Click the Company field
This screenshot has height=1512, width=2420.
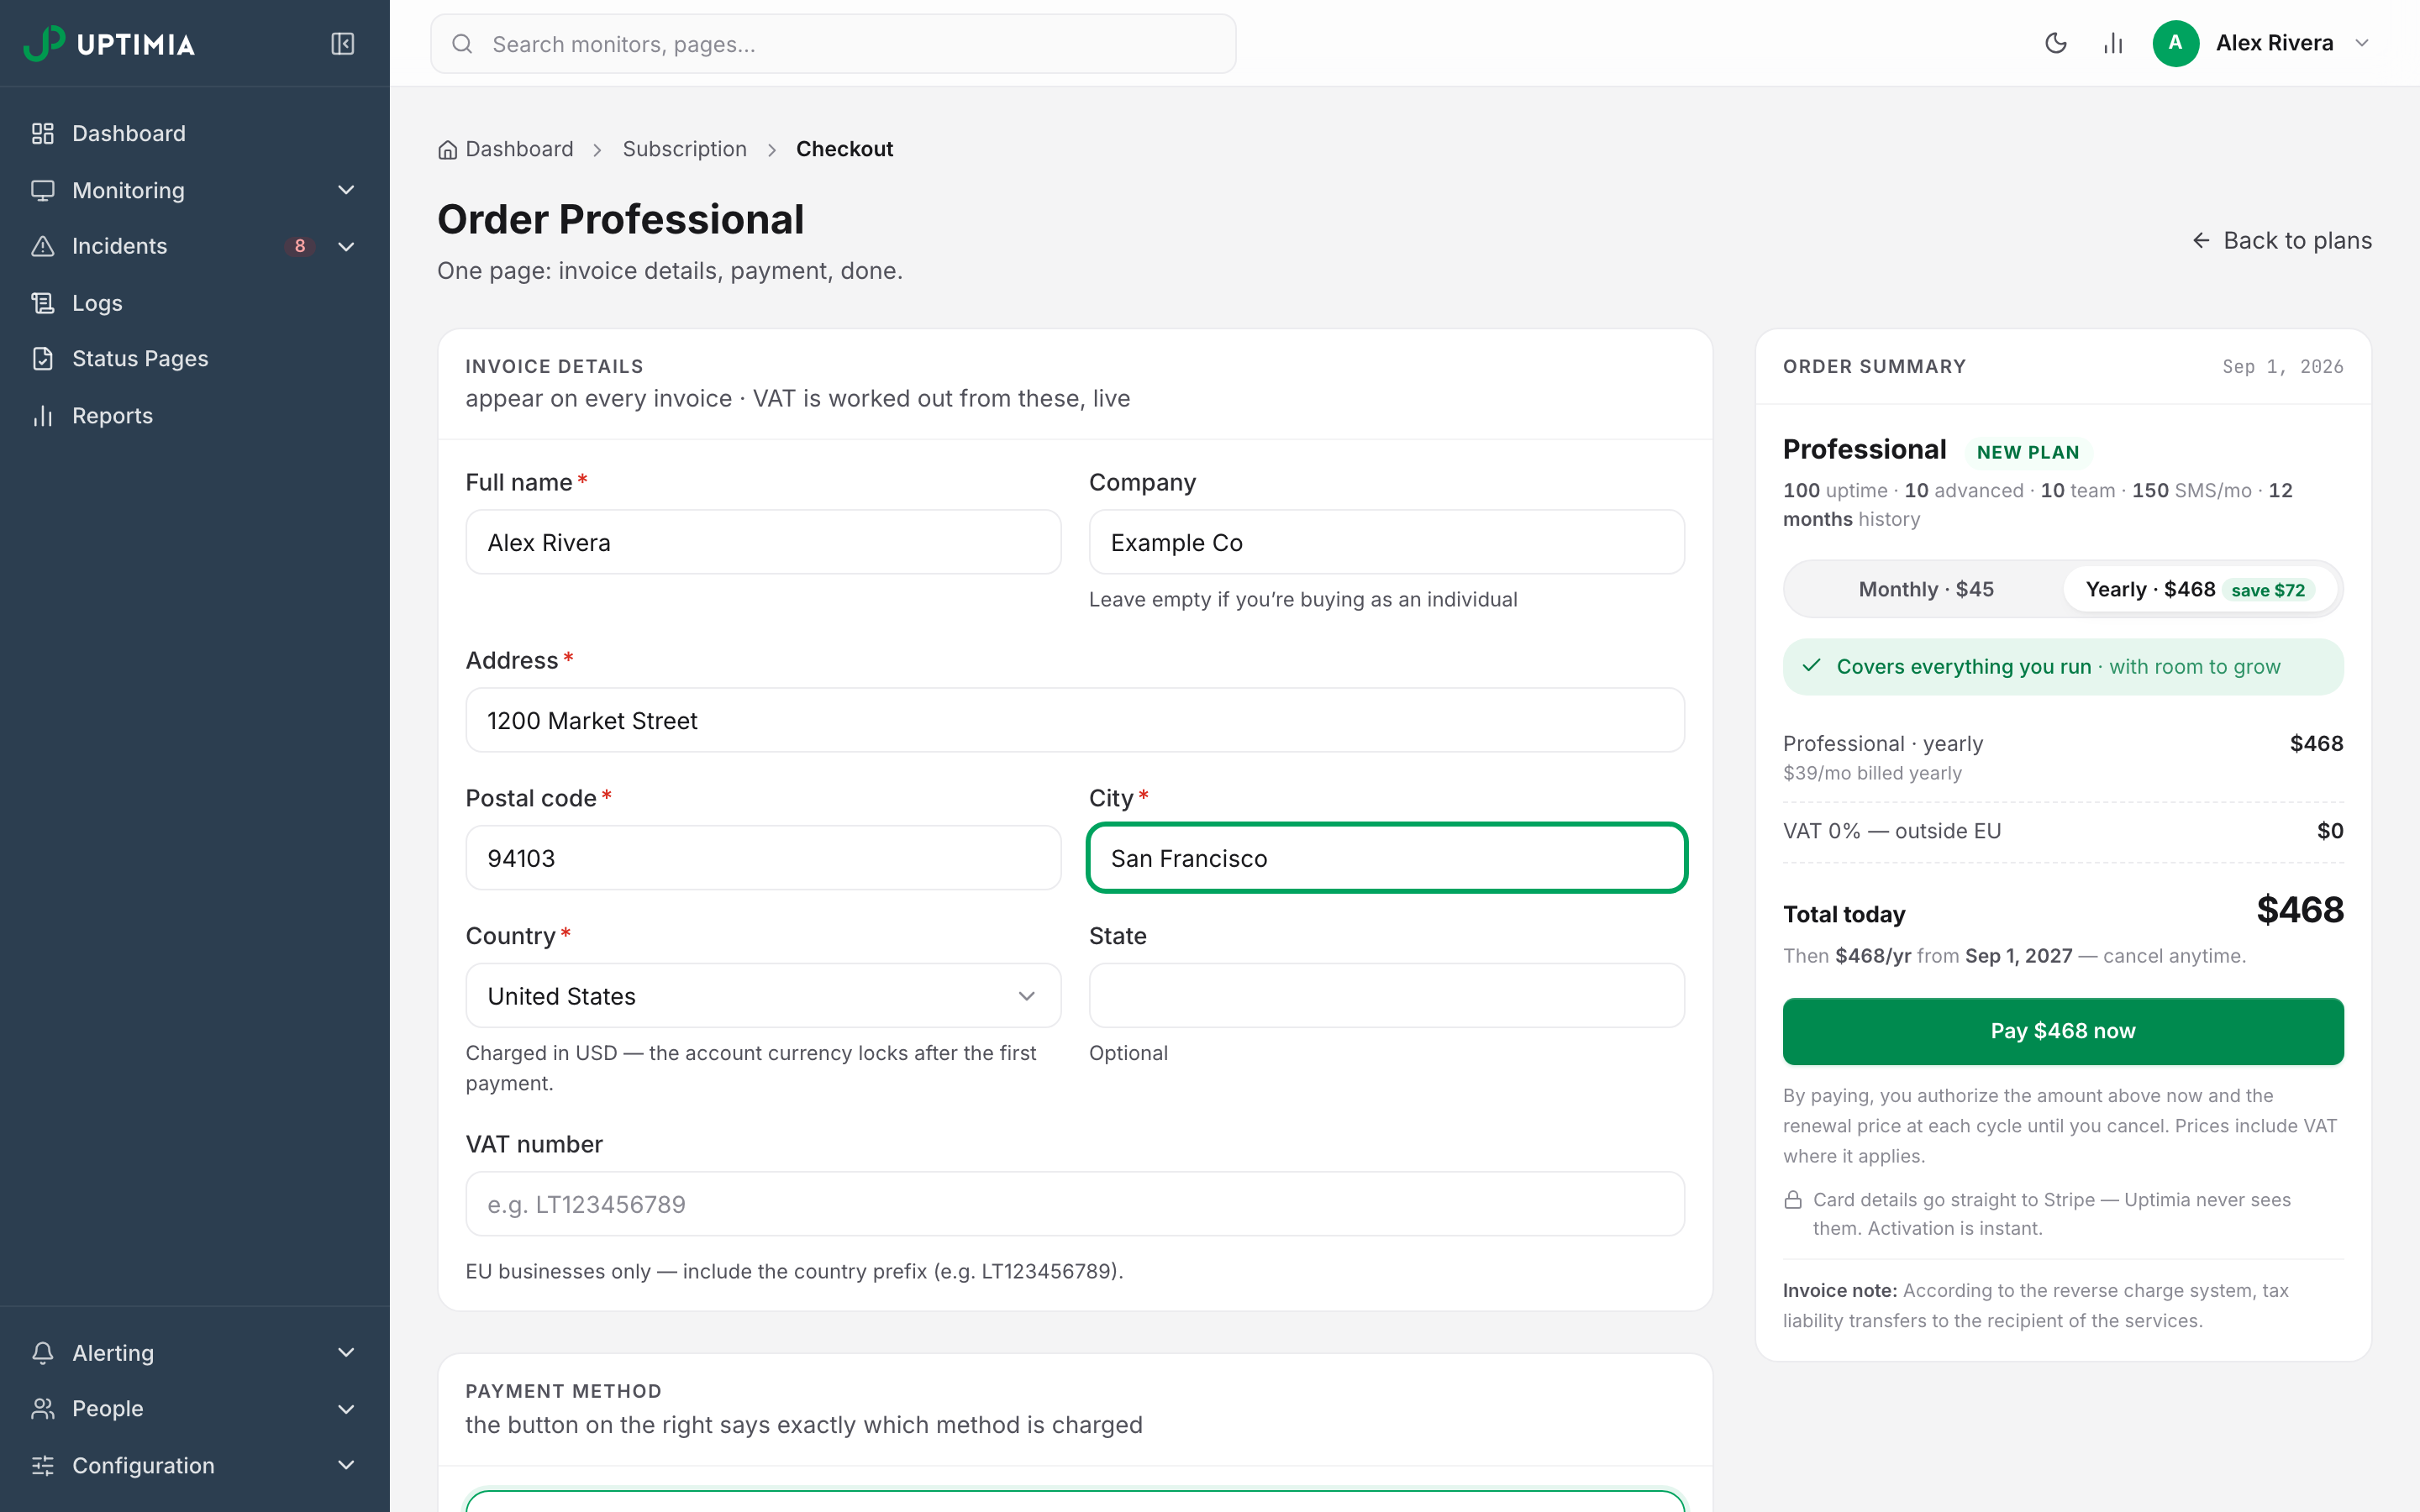click(1386, 542)
